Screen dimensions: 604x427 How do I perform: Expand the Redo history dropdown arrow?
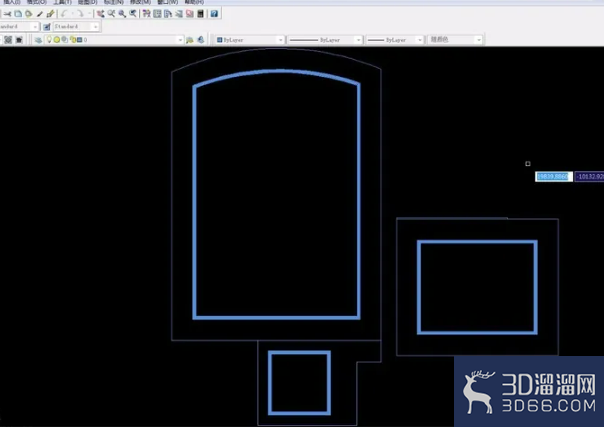click(x=89, y=14)
